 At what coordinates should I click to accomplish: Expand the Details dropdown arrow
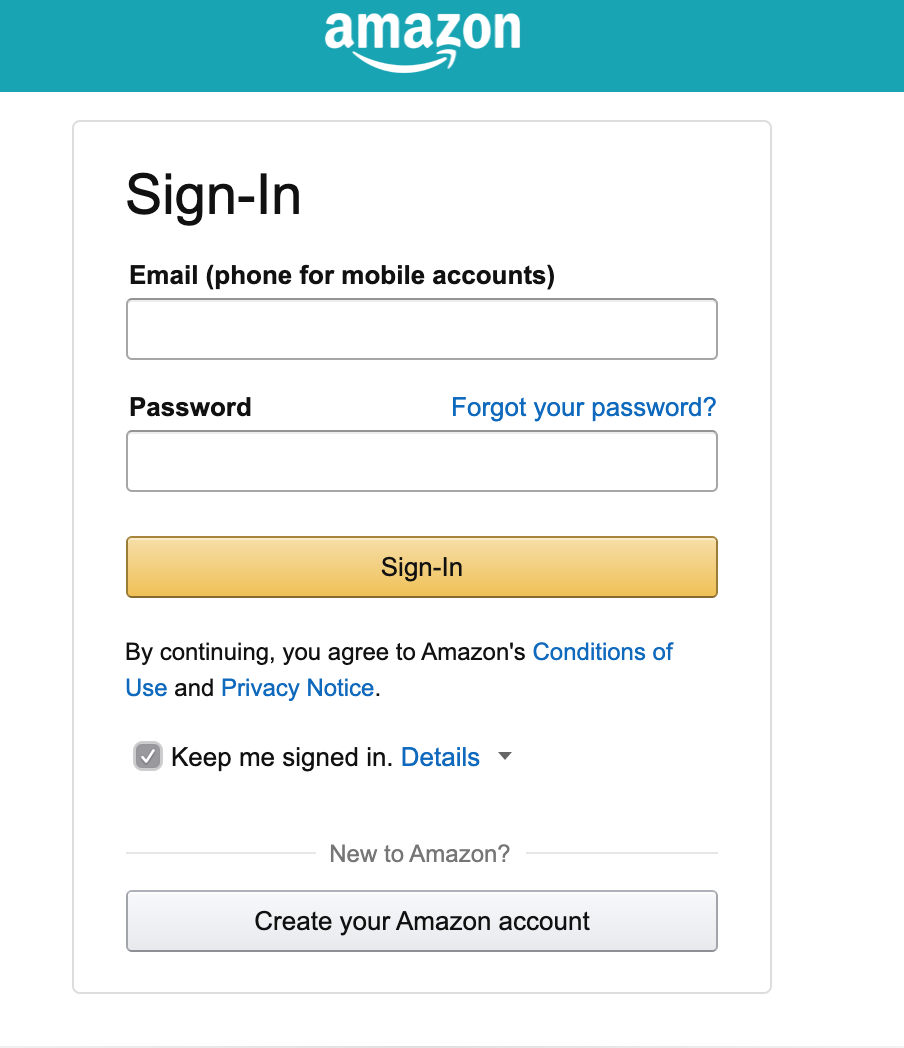[x=505, y=757]
